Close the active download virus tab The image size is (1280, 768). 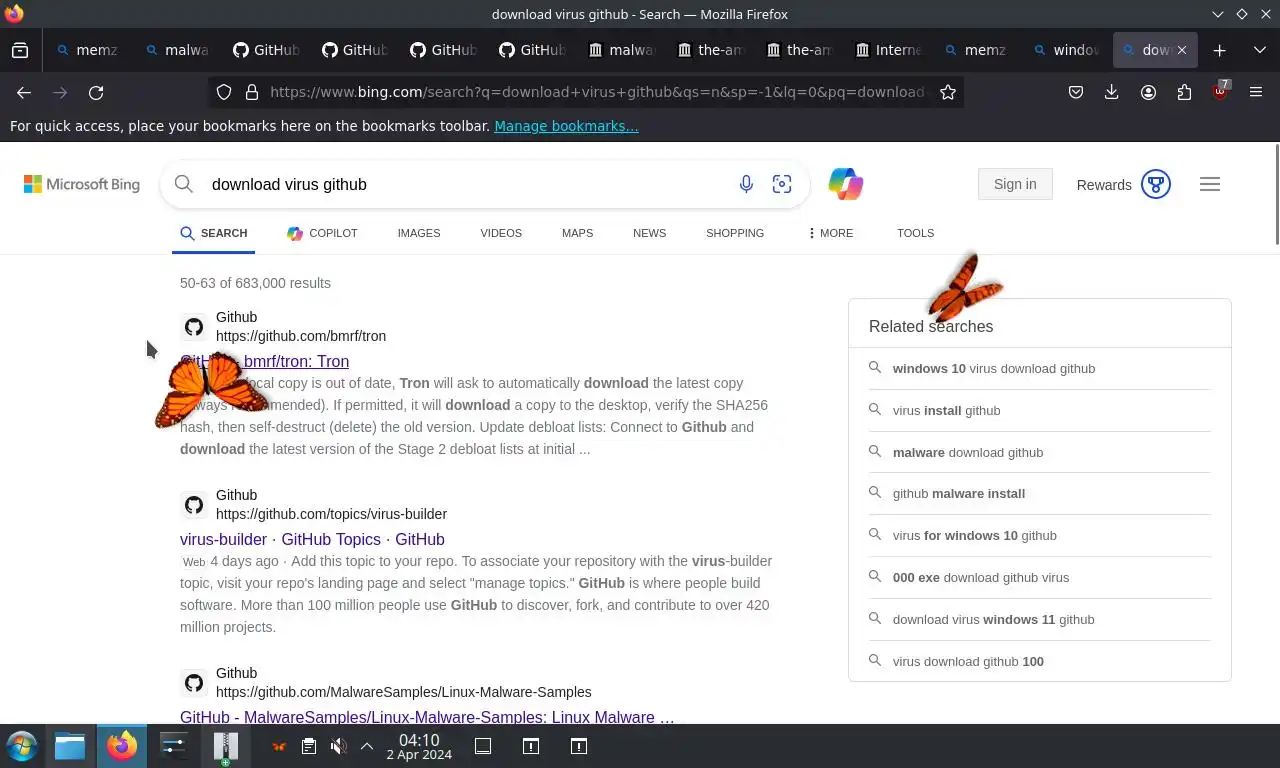pos(1182,50)
